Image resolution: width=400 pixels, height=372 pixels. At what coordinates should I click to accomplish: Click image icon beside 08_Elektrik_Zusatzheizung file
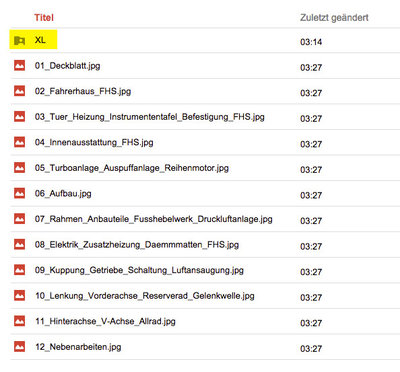tap(20, 244)
